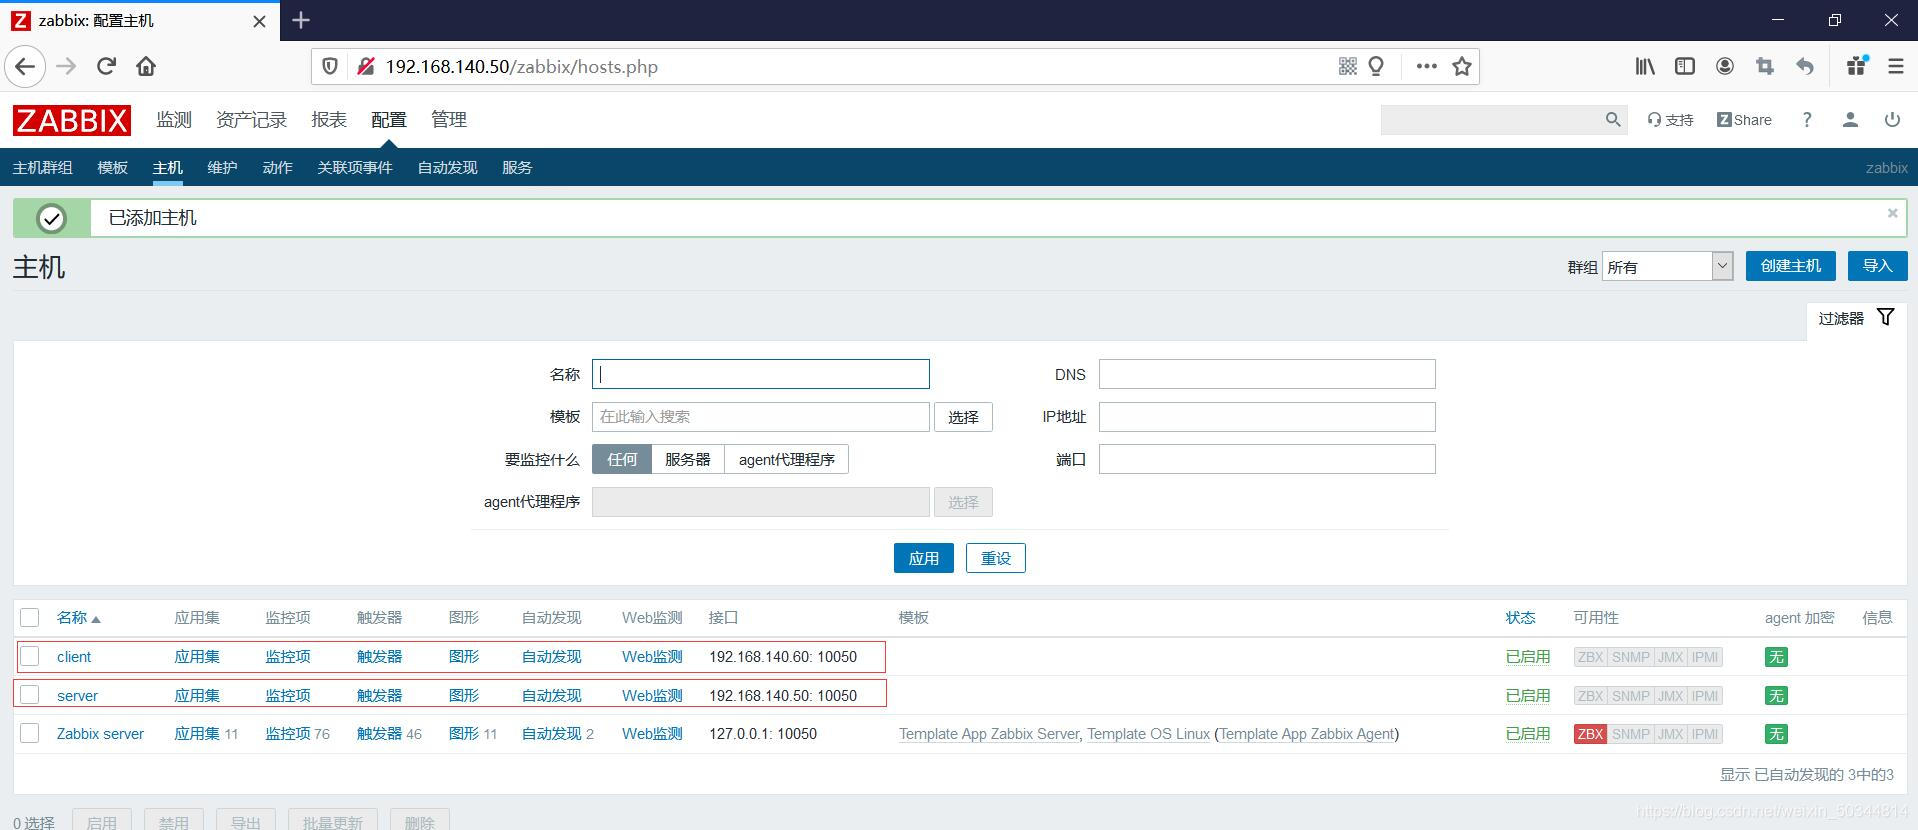
Task: Tick the checkbox for Zabbix server host
Action: [30, 733]
